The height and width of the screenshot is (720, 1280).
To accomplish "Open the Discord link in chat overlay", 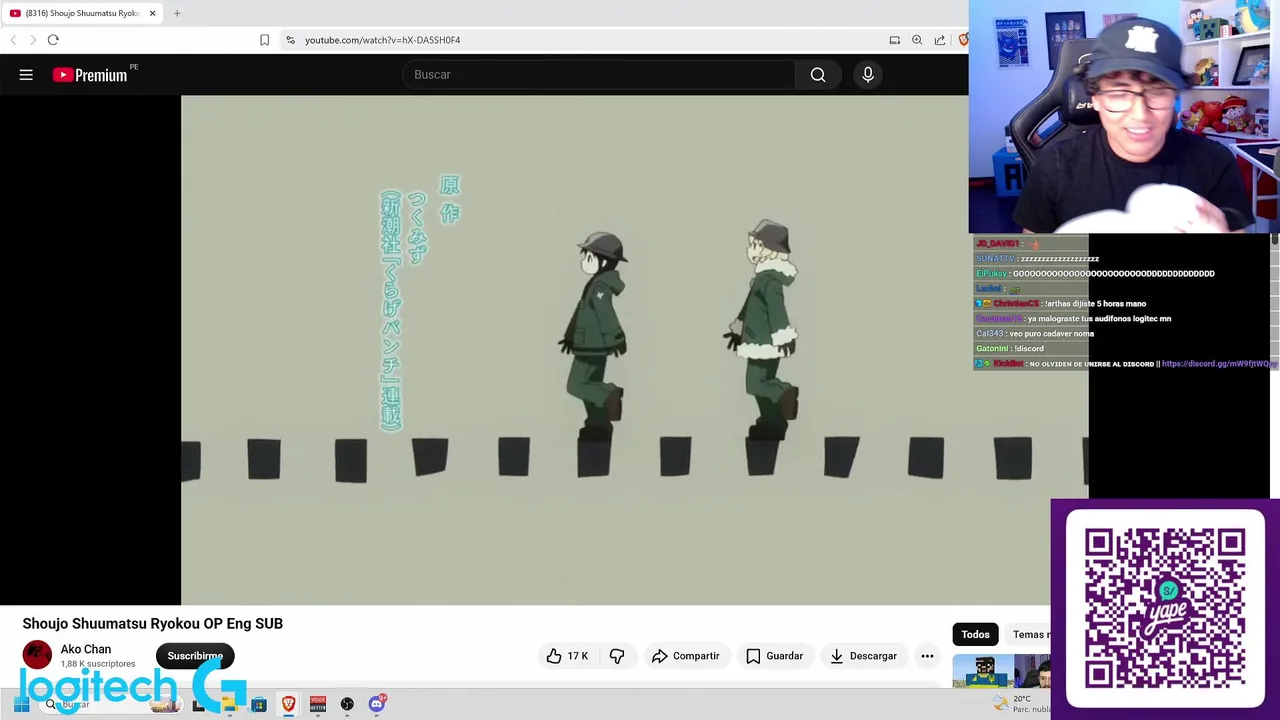I will click(x=1218, y=364).
